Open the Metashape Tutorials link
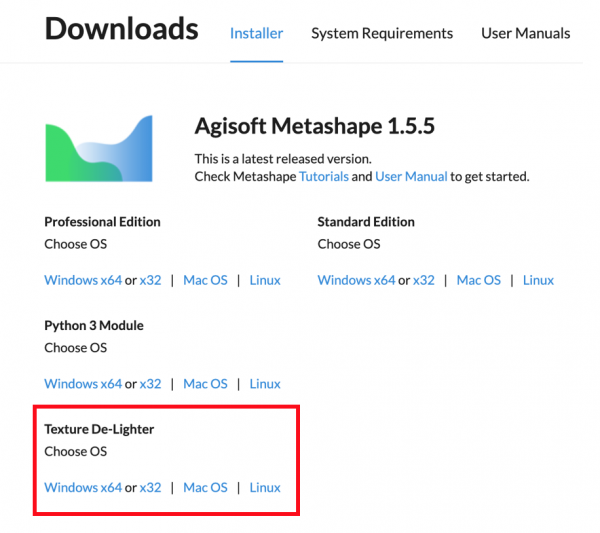Viewport: 600px width, 533px height. tap(324, 176)
